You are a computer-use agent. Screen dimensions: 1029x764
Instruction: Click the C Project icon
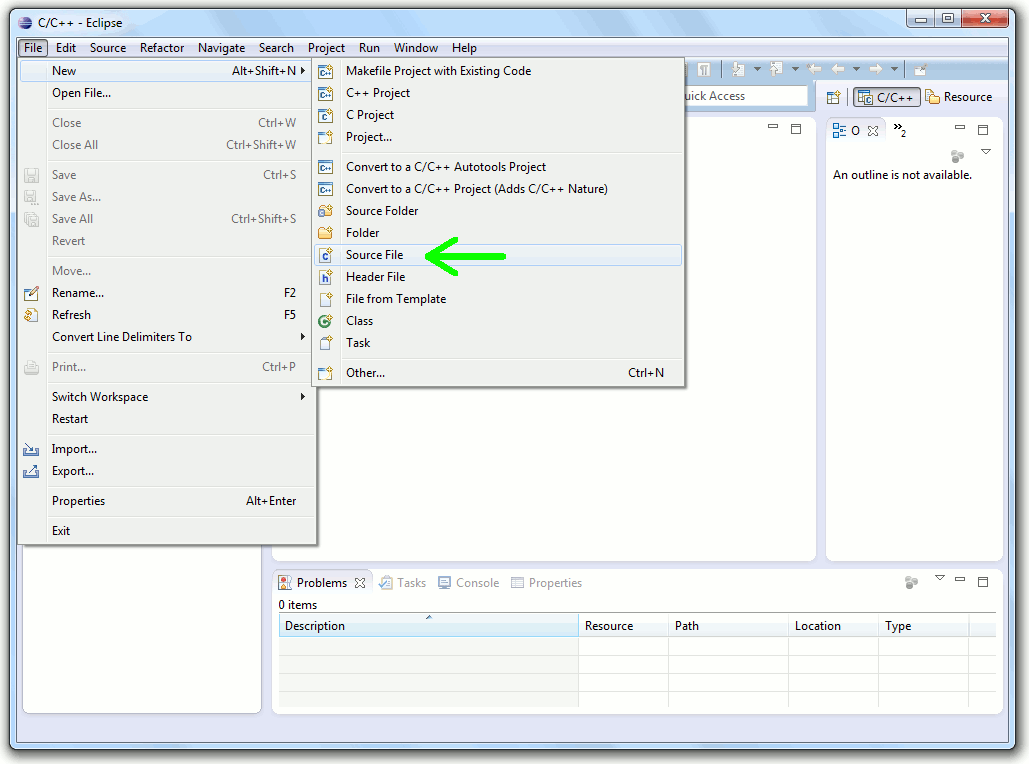pyautogui.click(x=326, y=116)
